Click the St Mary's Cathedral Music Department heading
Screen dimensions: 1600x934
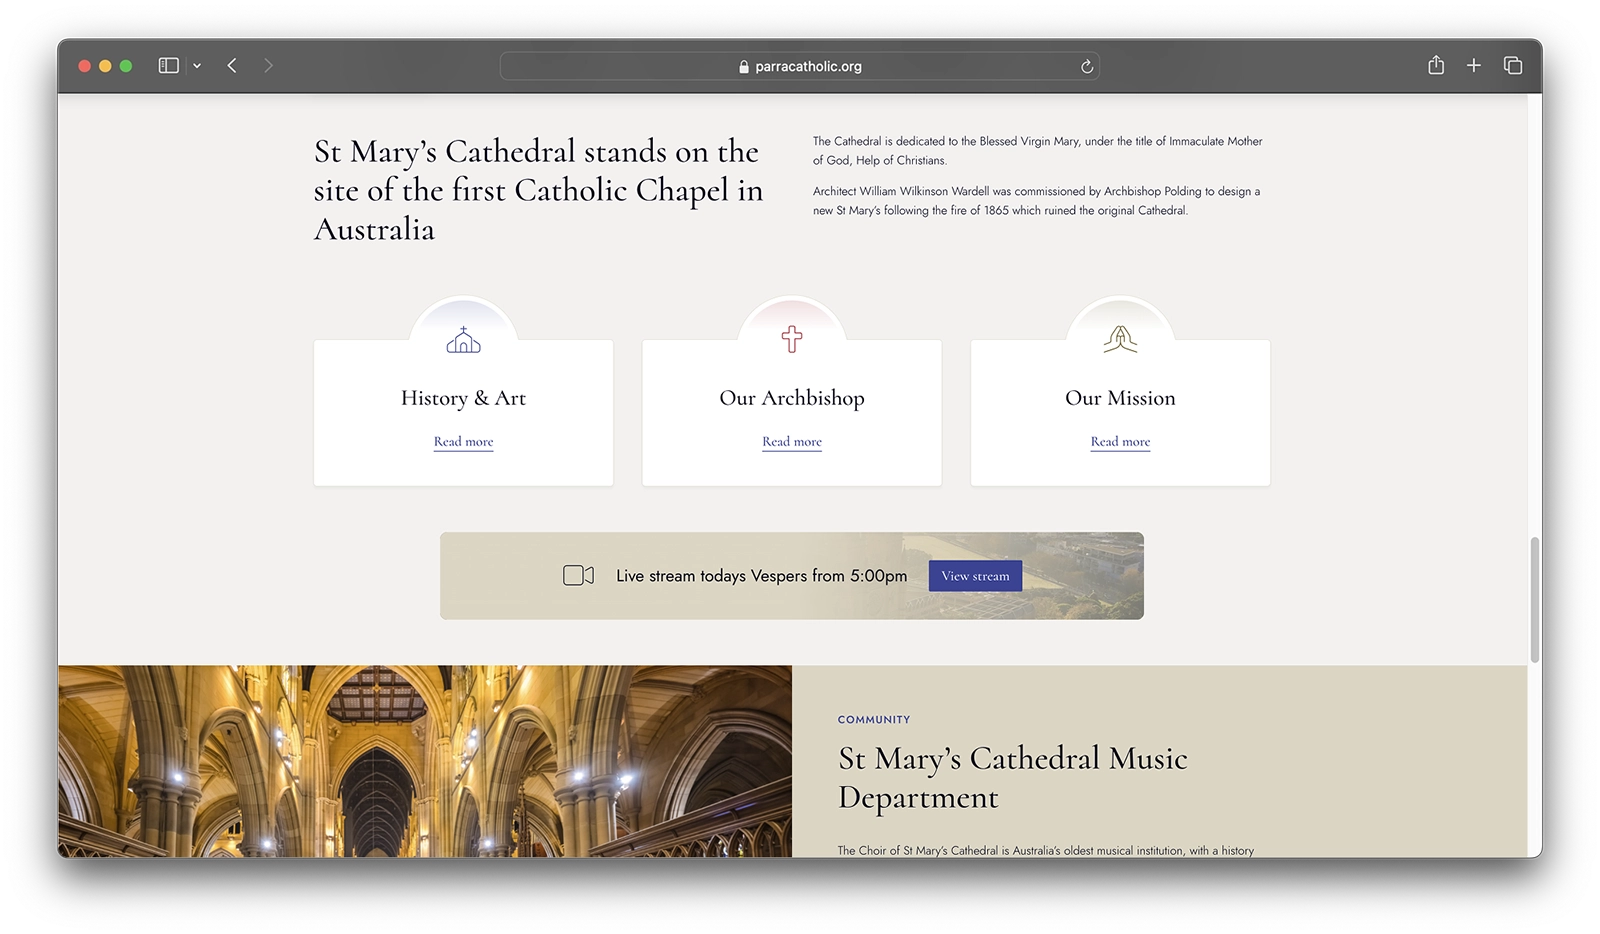(x=1012, y=778)
